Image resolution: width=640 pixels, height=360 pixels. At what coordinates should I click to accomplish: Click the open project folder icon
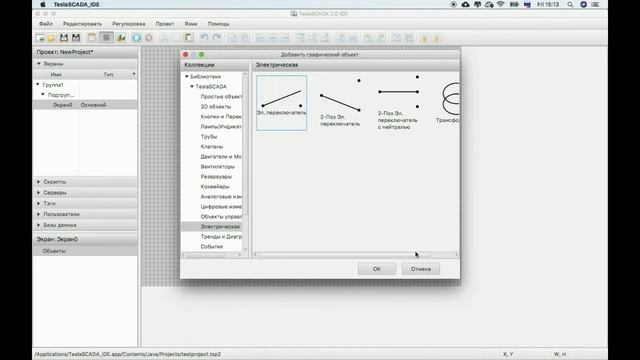click(x=51, y=38)
